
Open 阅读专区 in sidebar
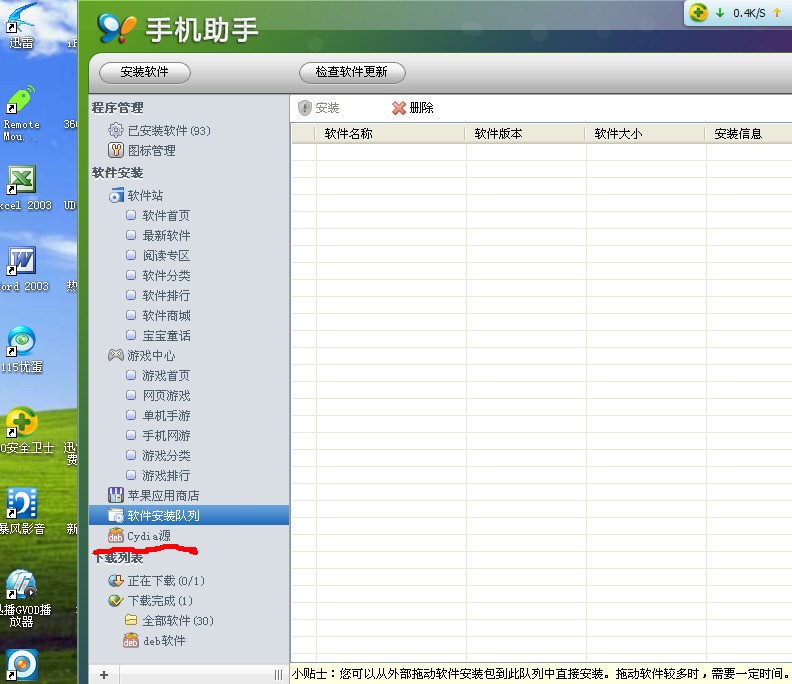pyautogui.click(x=158, y=256)
